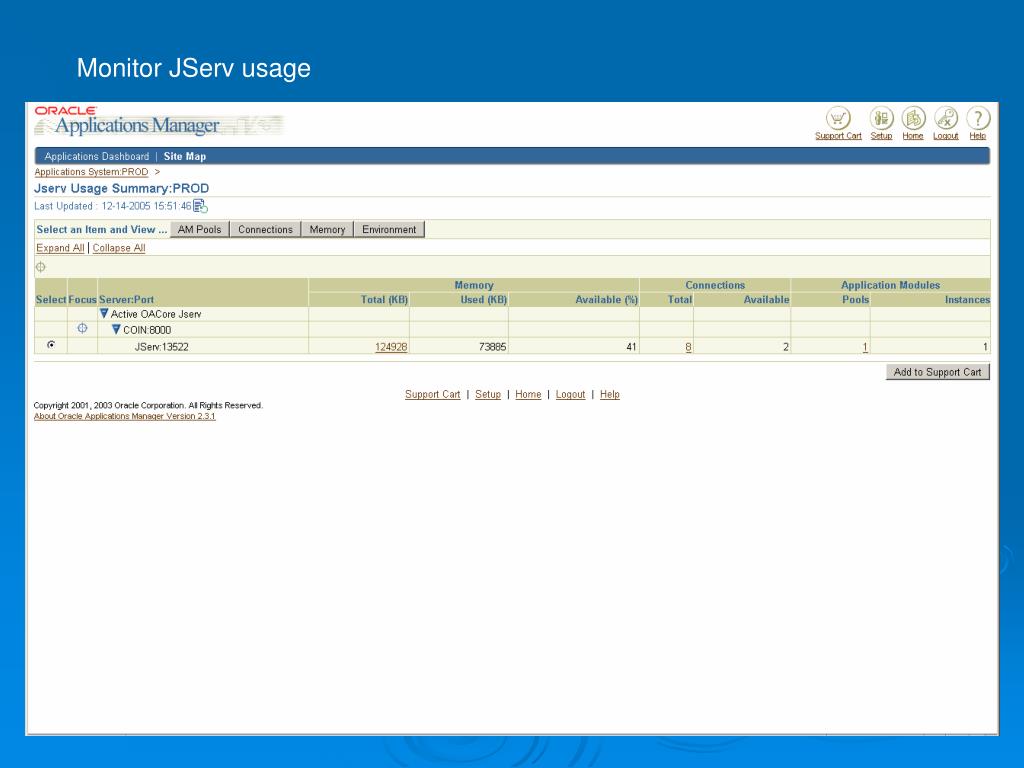1024x768 pixels.
Task: Click the available percent value 41
Action: pyautogui.click(x=632, y=347)
